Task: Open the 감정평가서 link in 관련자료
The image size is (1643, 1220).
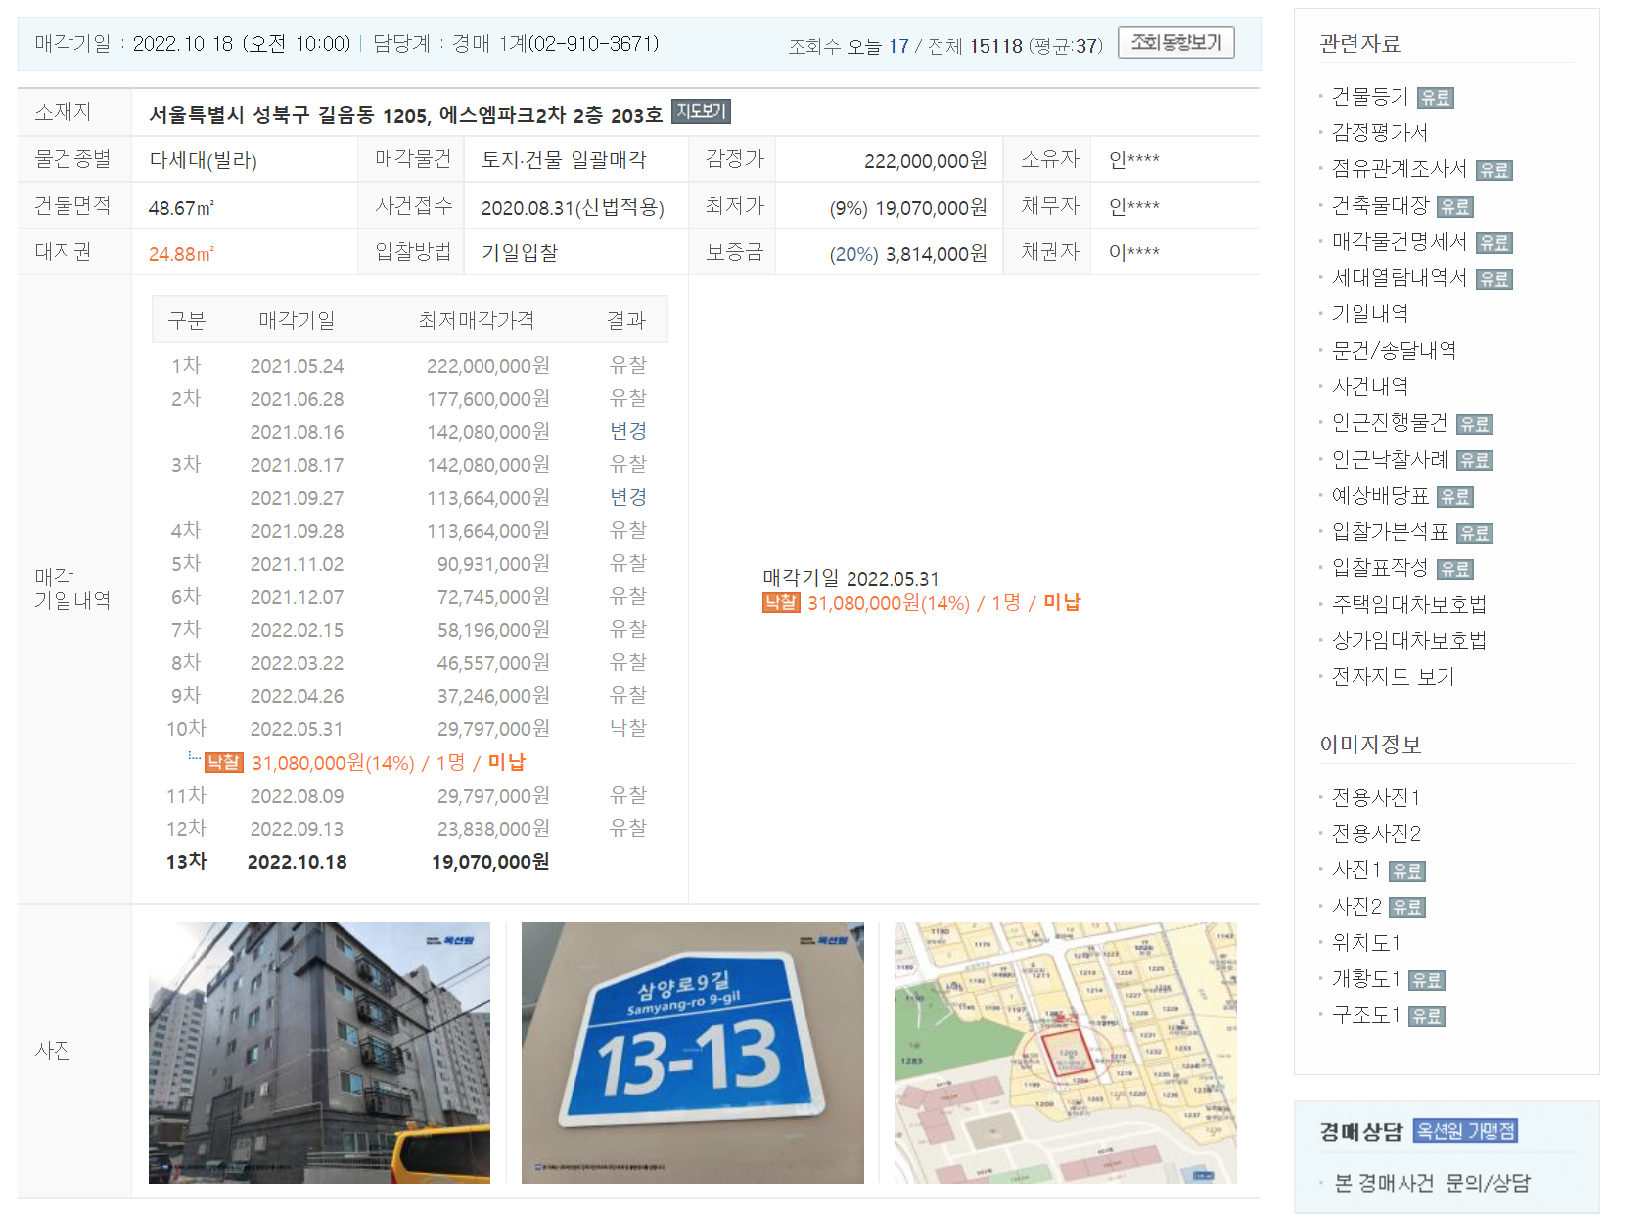Action: (1380, 133)
